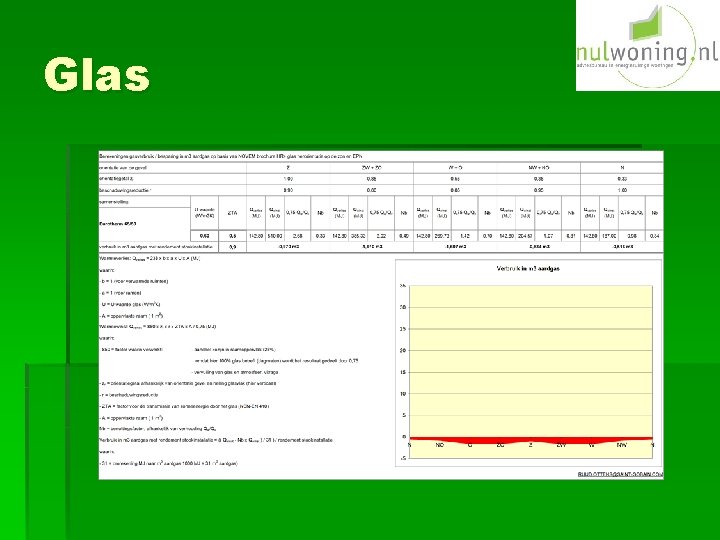This screenshot has height=540, width=720.
Task: Click the 'Z' orientation header in the table
Action: [288, 168]
